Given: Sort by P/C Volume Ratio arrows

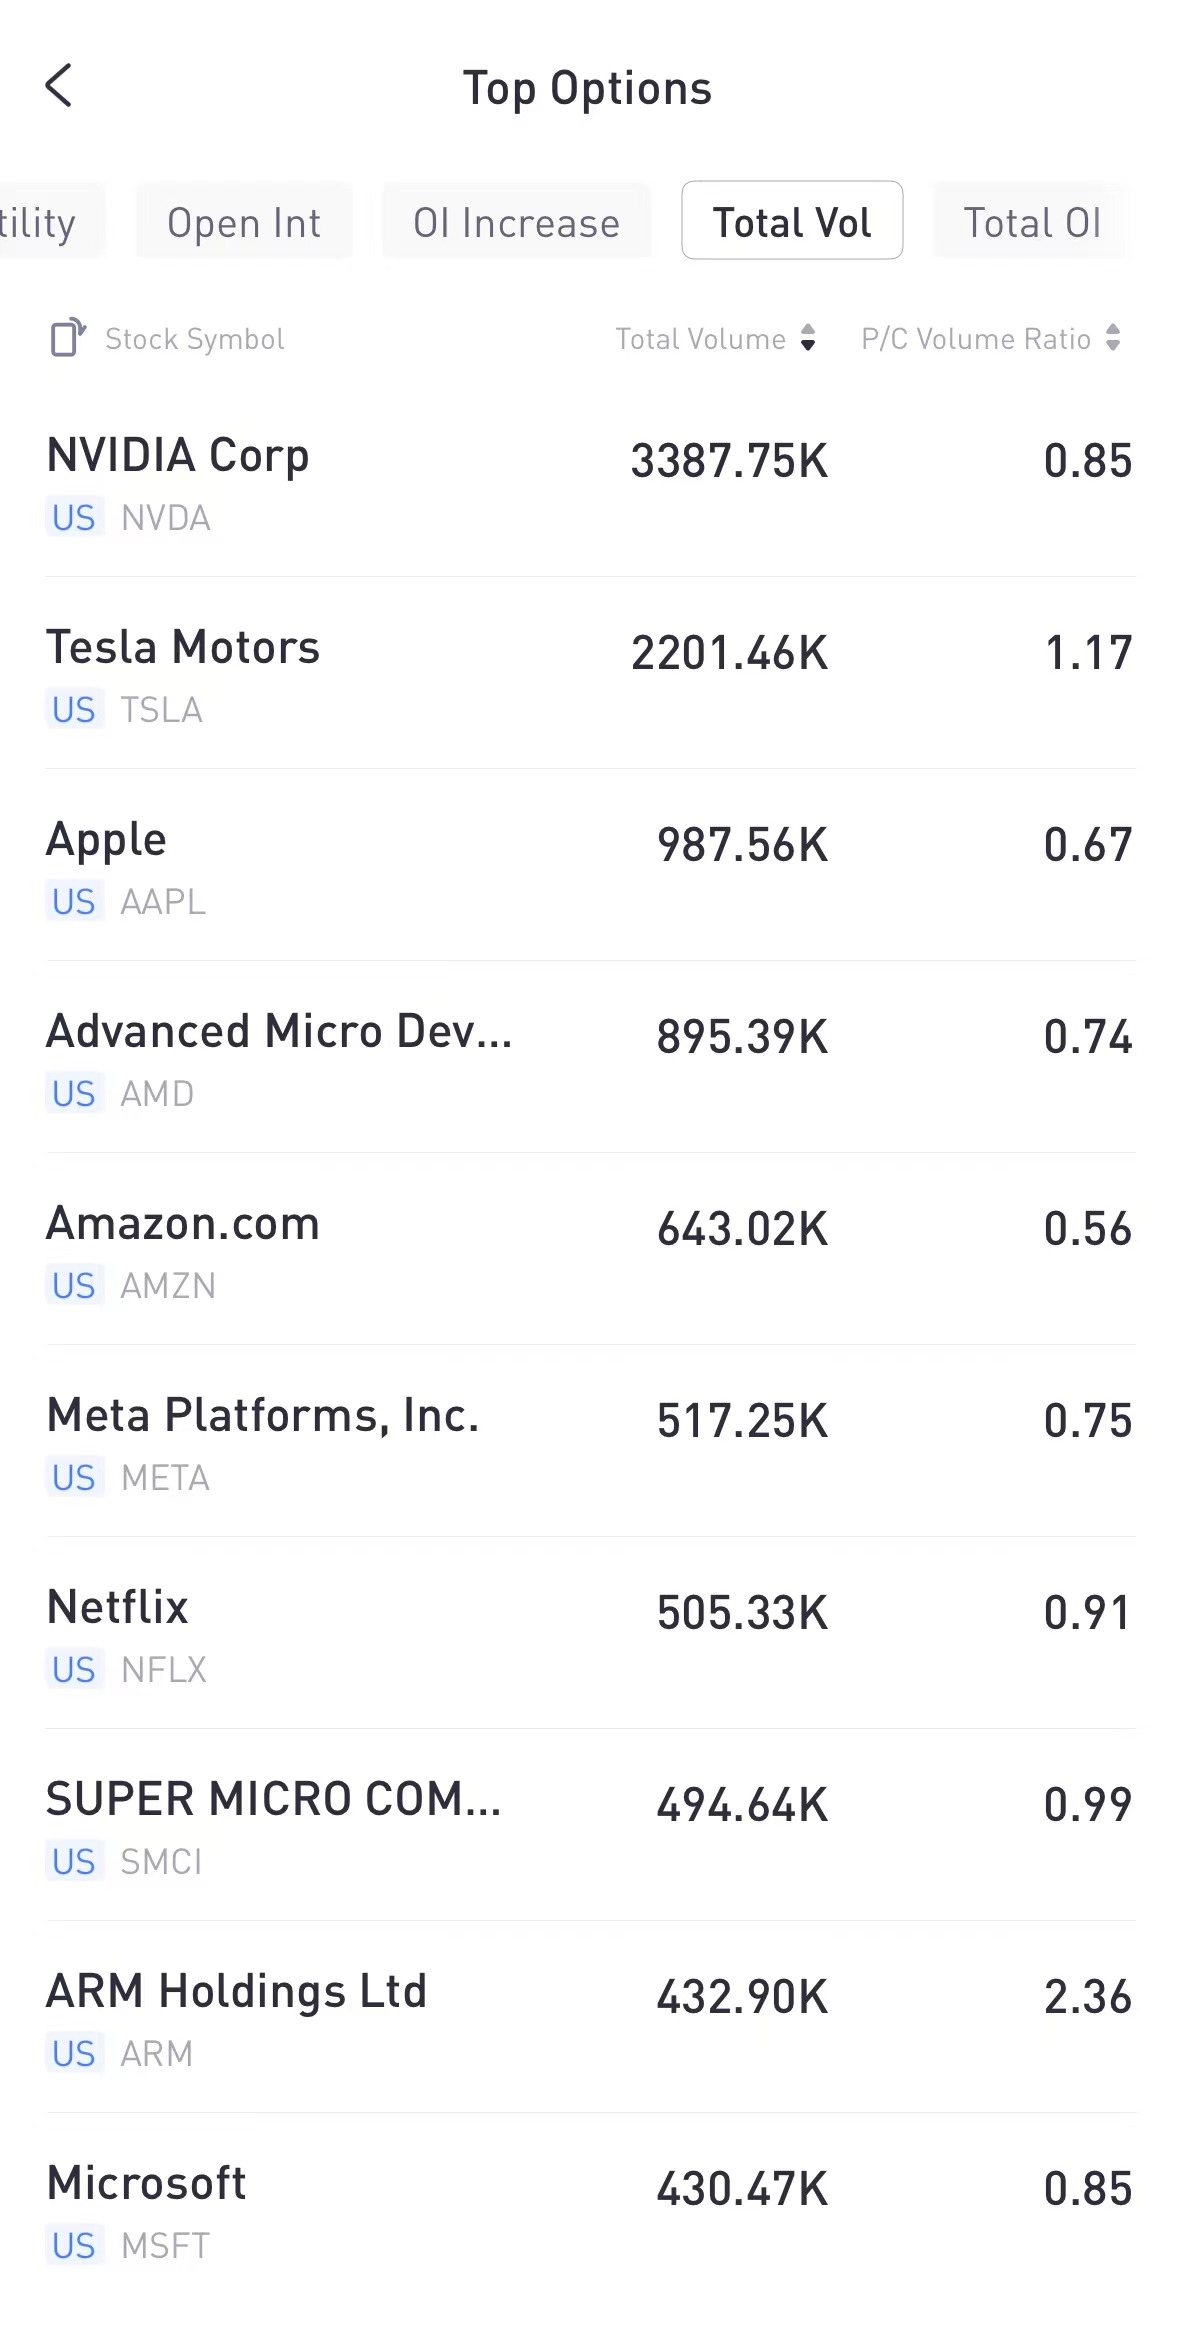Looking at the screenshot, I should [x=1112, y=338].
